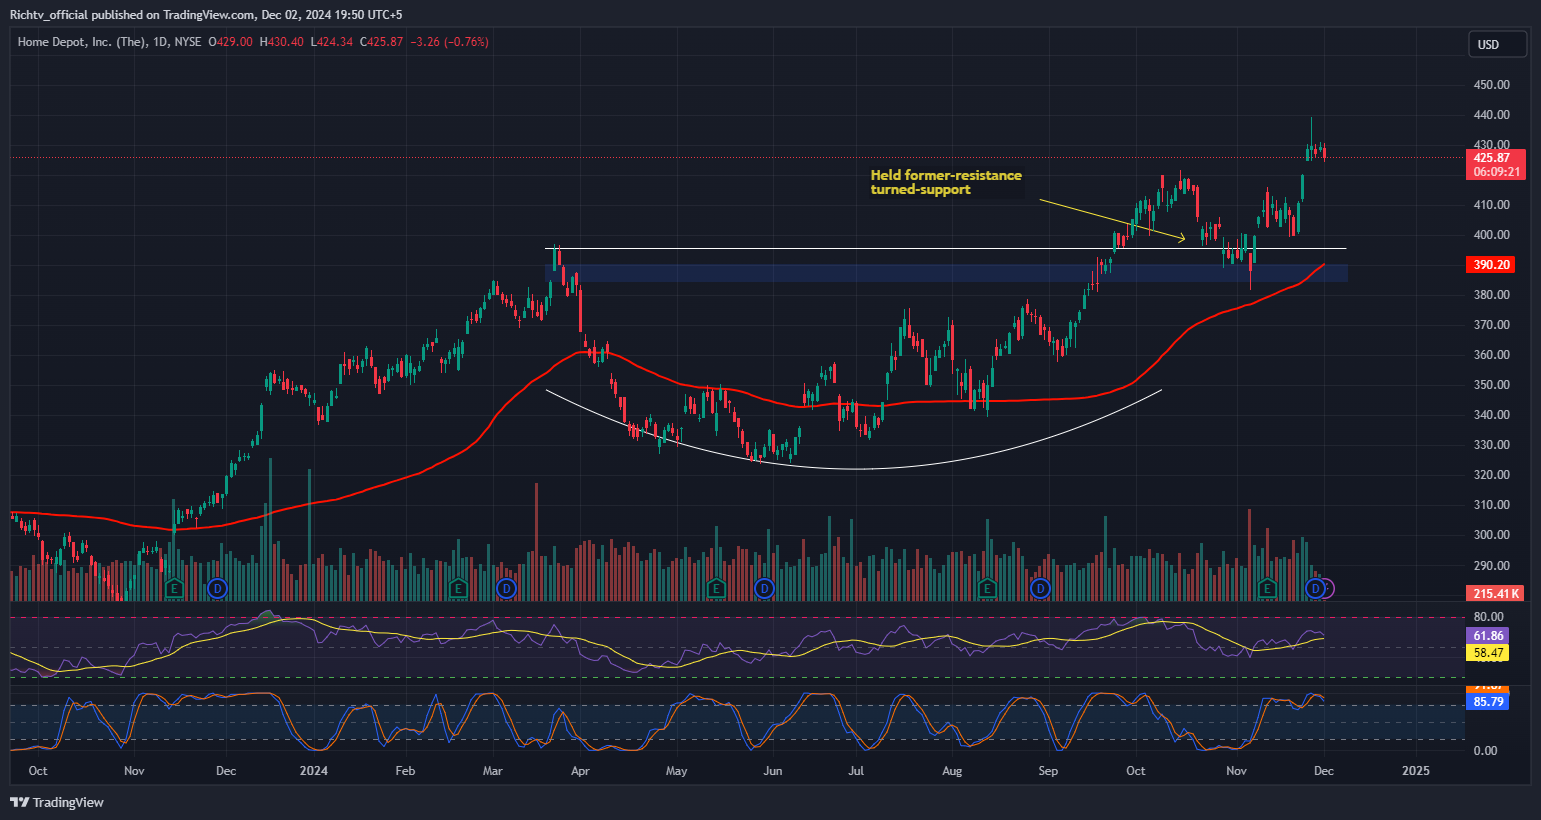Click the low value L424.34
The width and height of the screenshot is (1541, 820).
coord(332,42)
